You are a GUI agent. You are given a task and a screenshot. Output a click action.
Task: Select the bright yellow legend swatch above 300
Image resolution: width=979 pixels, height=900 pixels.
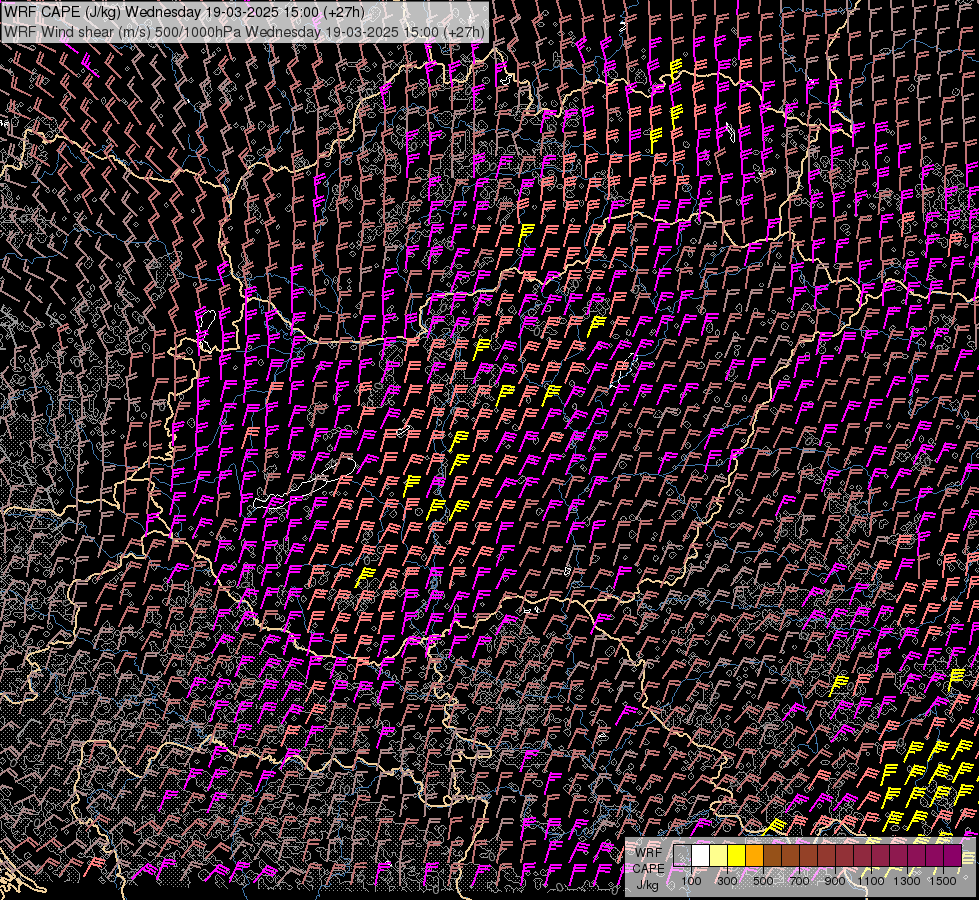pyautogui.click(x=737, y=855)
